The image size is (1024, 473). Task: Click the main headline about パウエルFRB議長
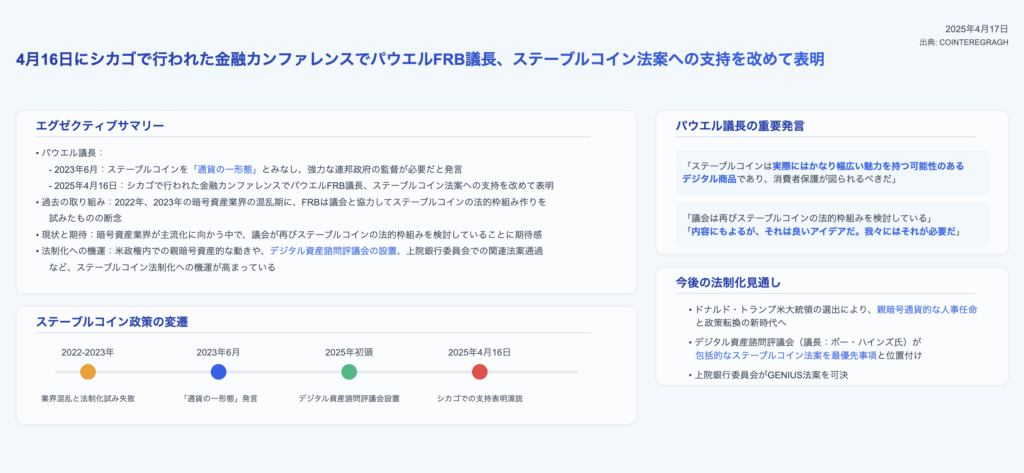(x=420, y=59)
